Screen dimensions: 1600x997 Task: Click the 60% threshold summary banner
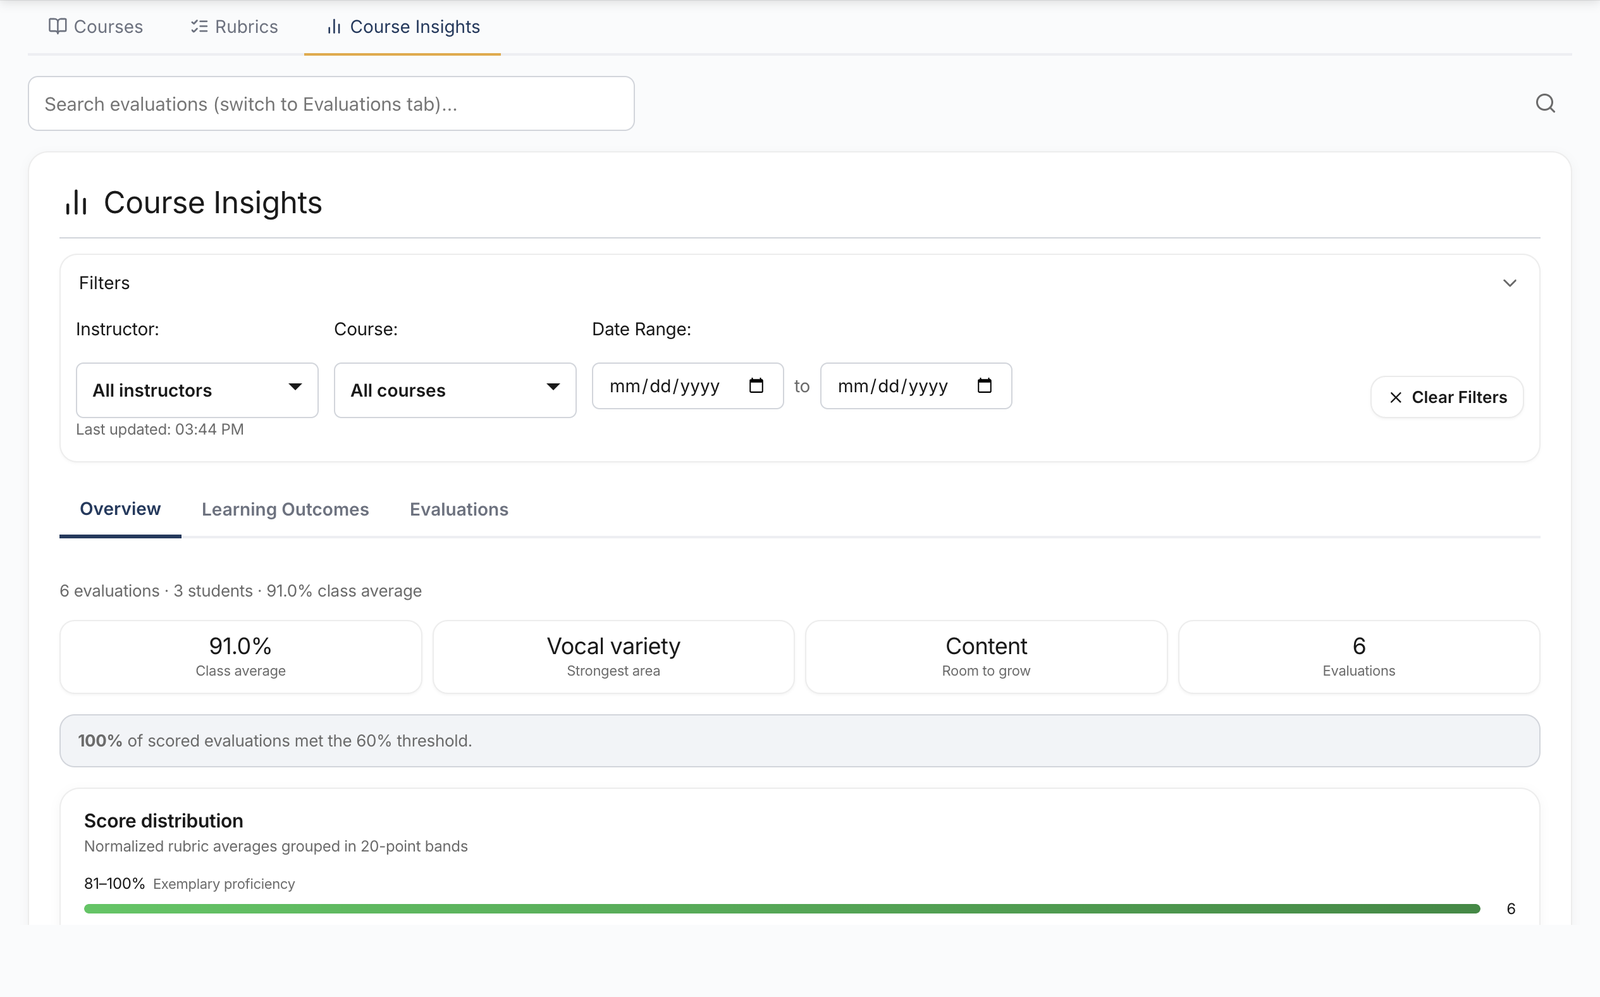coord(800,741)
